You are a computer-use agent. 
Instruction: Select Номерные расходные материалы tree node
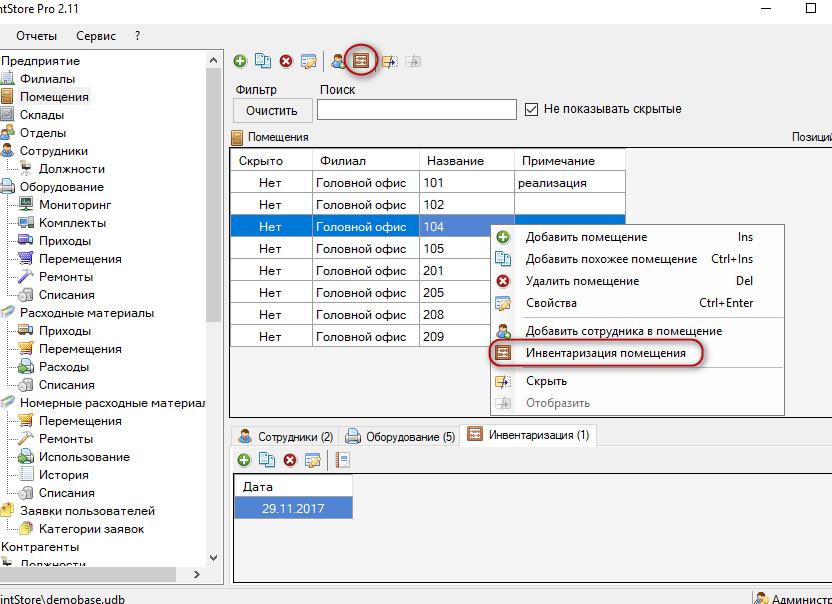pos(112,403)
